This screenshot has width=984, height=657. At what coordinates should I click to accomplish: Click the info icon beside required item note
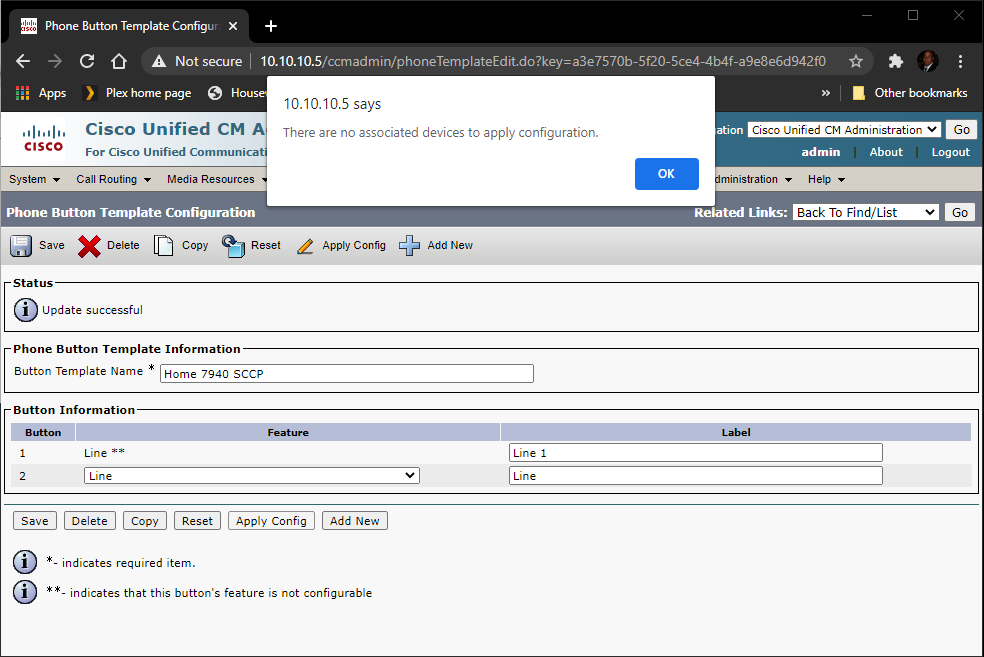25,562
